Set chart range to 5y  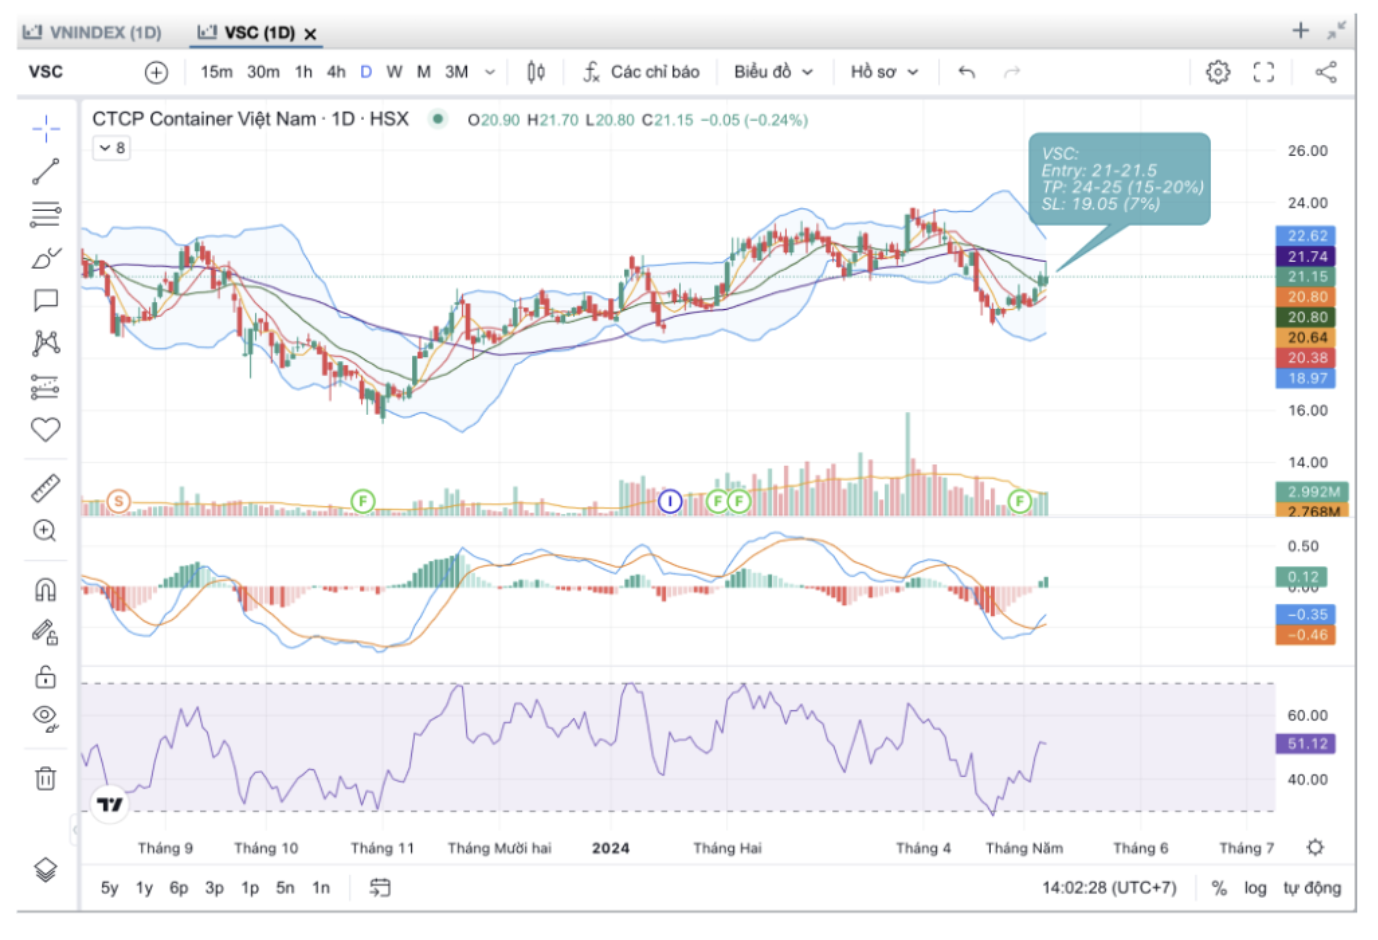click(x=109, y=887)
